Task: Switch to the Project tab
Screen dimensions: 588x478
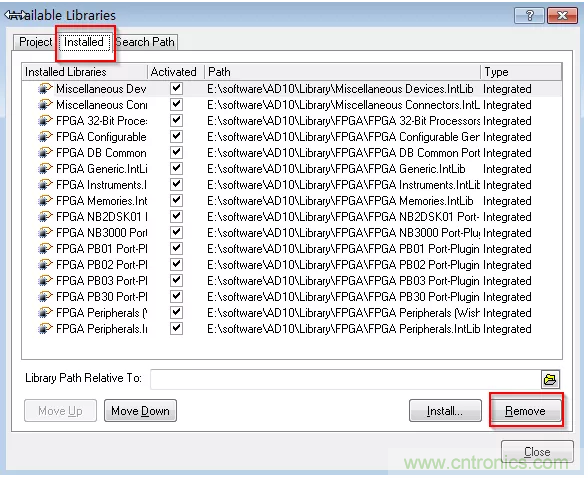Action: (35, 42)
